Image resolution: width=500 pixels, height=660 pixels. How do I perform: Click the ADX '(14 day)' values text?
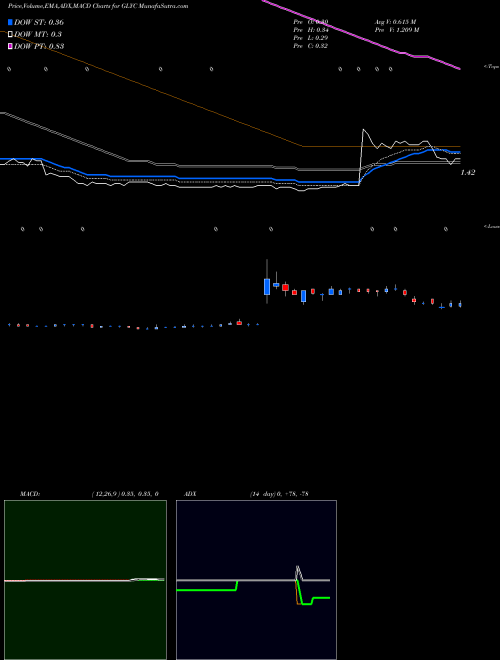coord(279,494)
